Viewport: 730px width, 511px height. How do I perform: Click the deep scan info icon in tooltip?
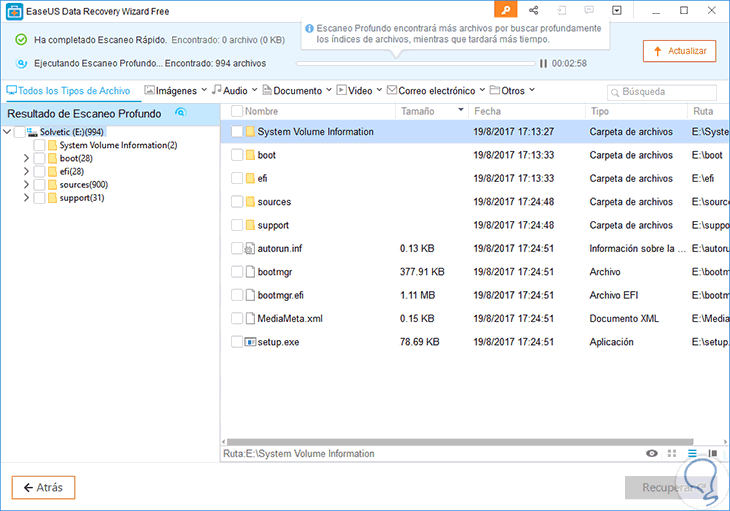point(309,28)
